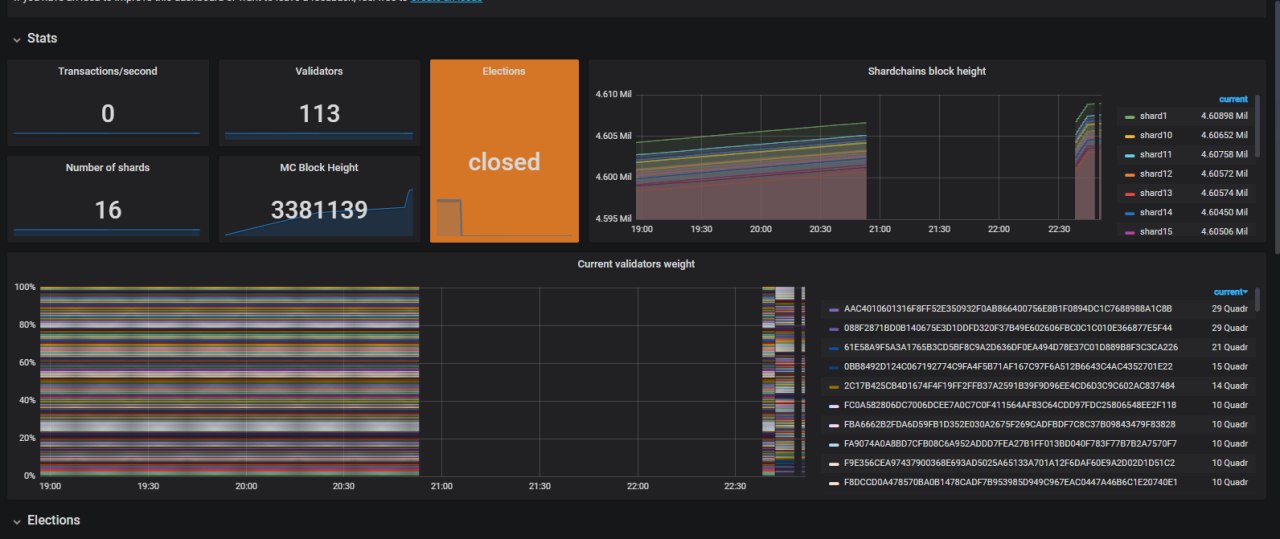Open Shardchains block height panel menu
Viewport: 1280px width, 539px height.
(x=927, y=71)
